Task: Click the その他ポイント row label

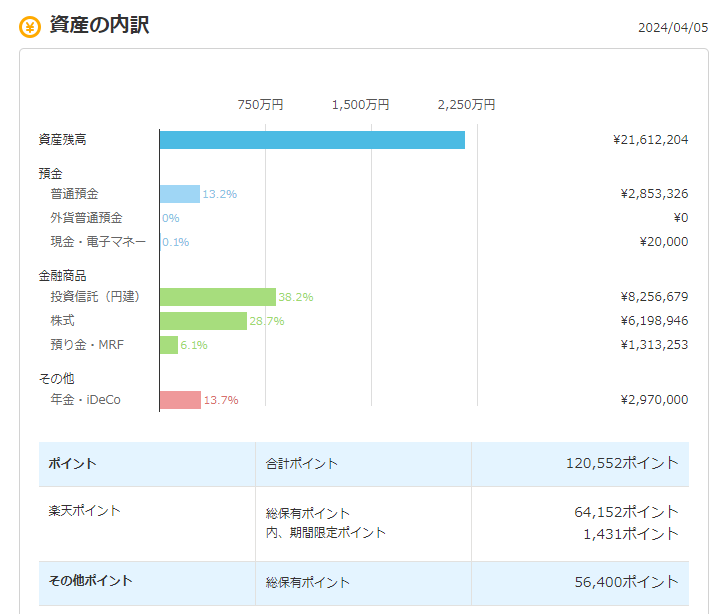Action: (90, 581)
